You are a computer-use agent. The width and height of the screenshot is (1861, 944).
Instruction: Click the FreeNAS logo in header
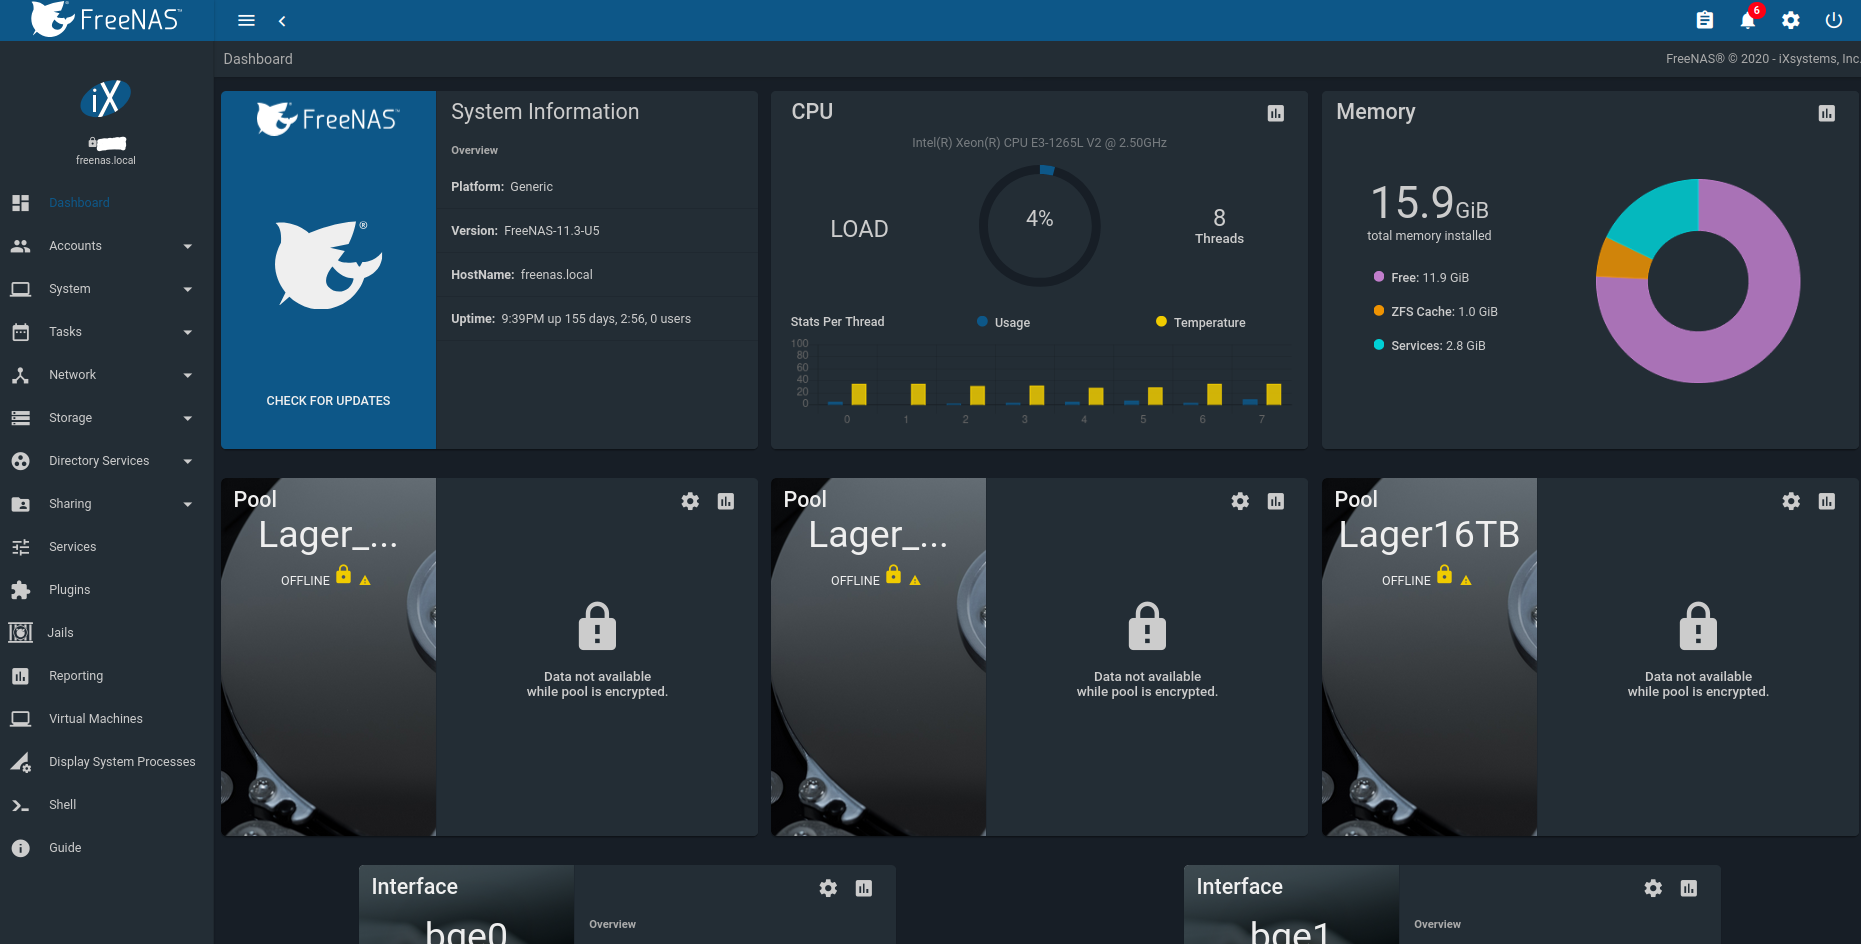(106, 19)
